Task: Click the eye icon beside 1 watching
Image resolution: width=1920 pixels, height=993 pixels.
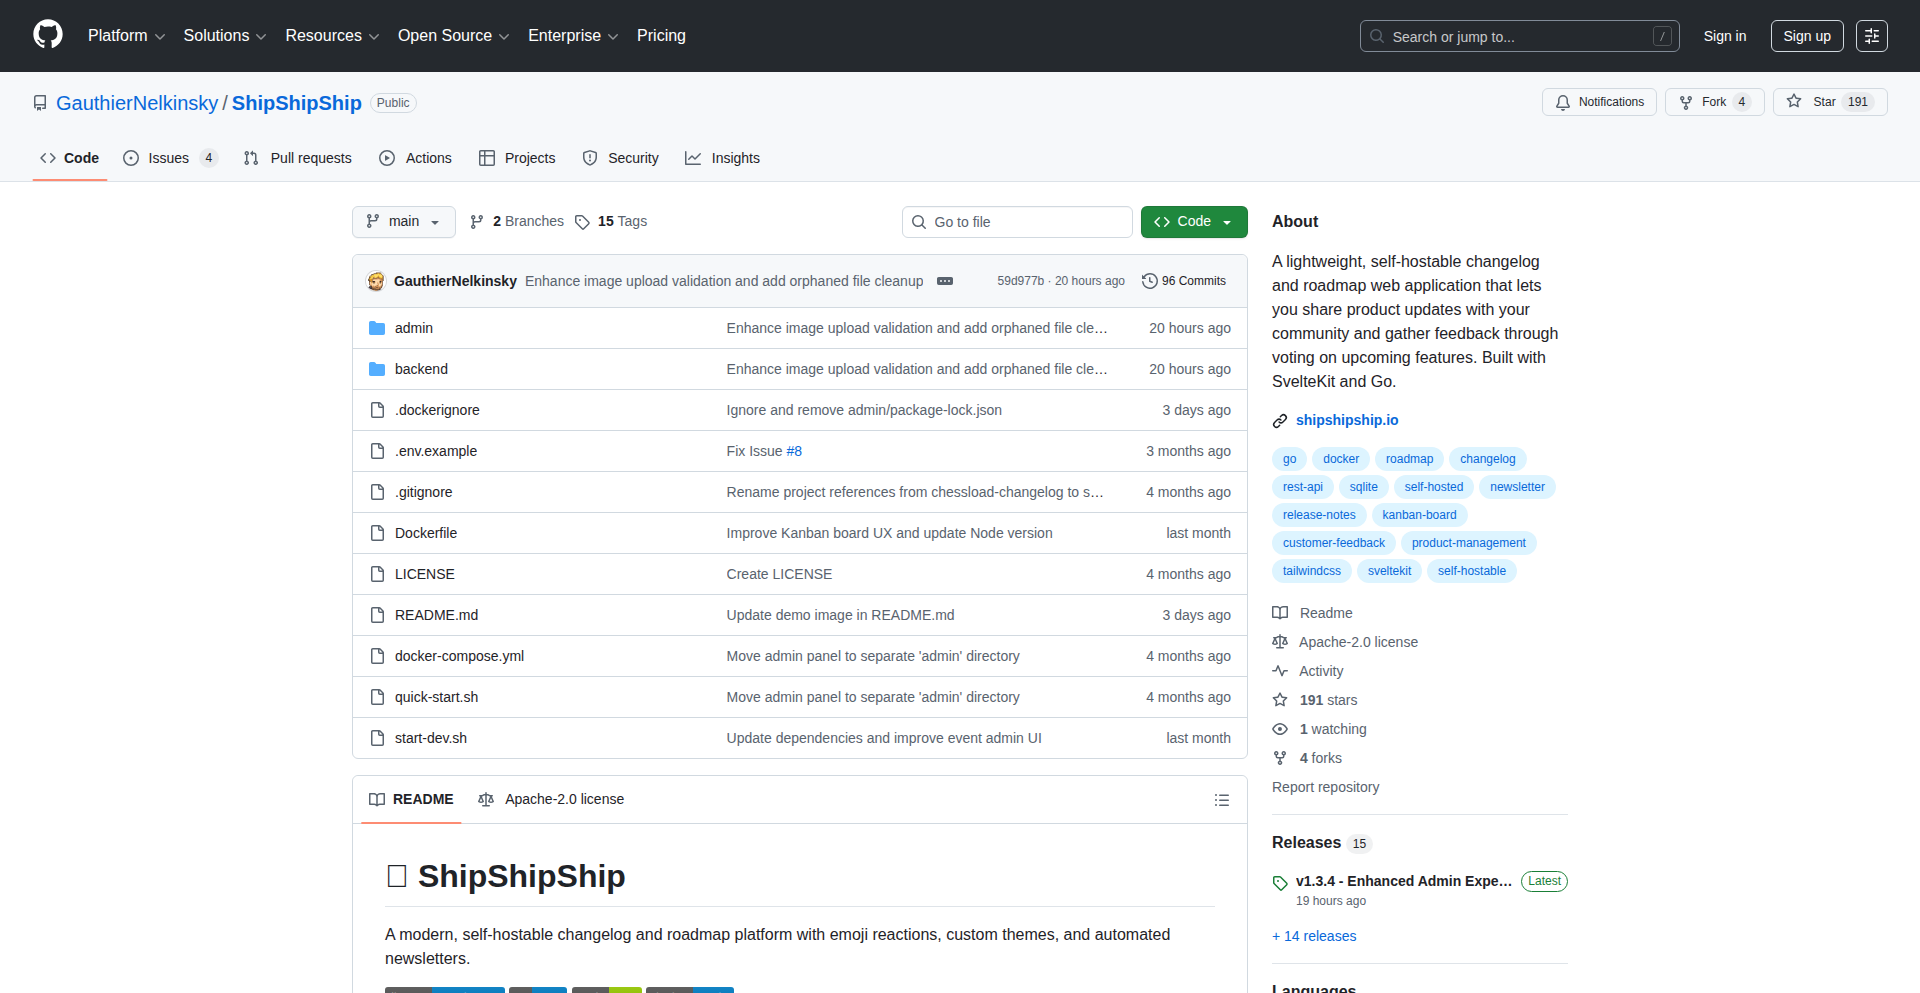Action: click(1280, 729)
